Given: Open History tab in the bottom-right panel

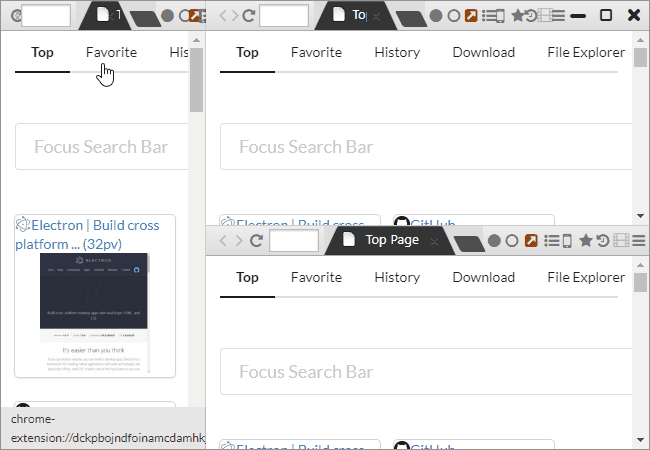Looking at the screenshot, I should [x=397, y=277].
